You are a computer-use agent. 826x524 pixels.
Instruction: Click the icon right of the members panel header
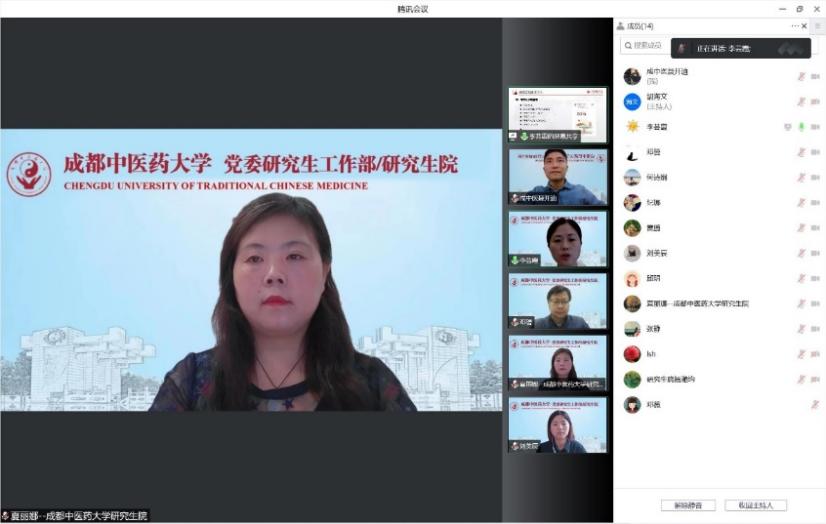click(x=818, y=26)
